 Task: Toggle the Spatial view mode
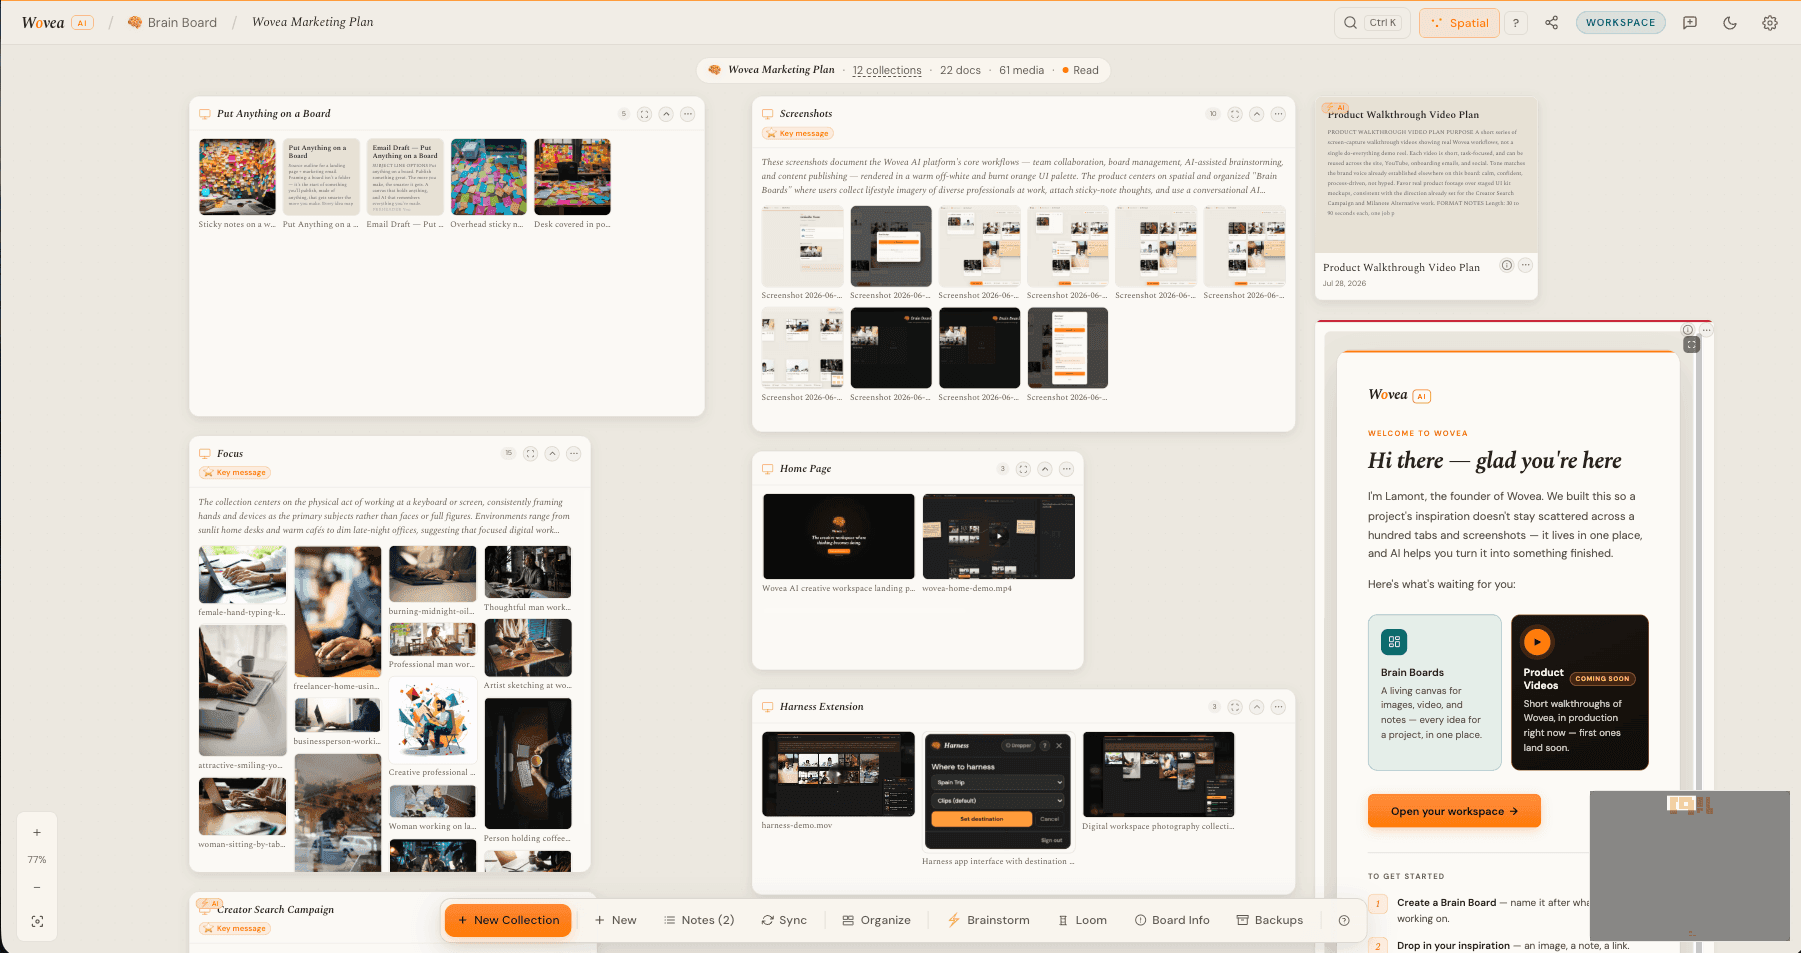[1459, 23]
